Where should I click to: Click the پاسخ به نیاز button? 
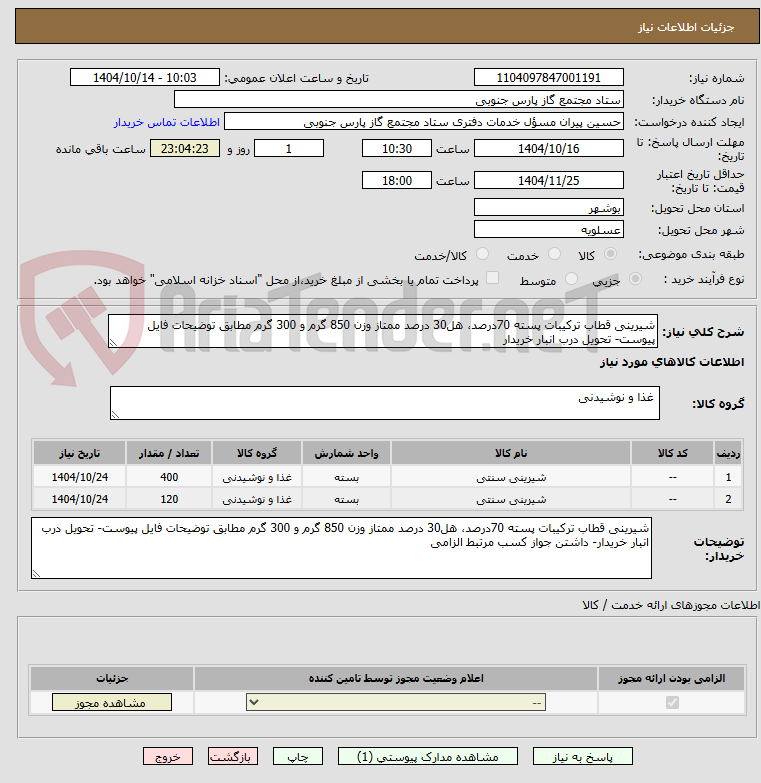582,756
